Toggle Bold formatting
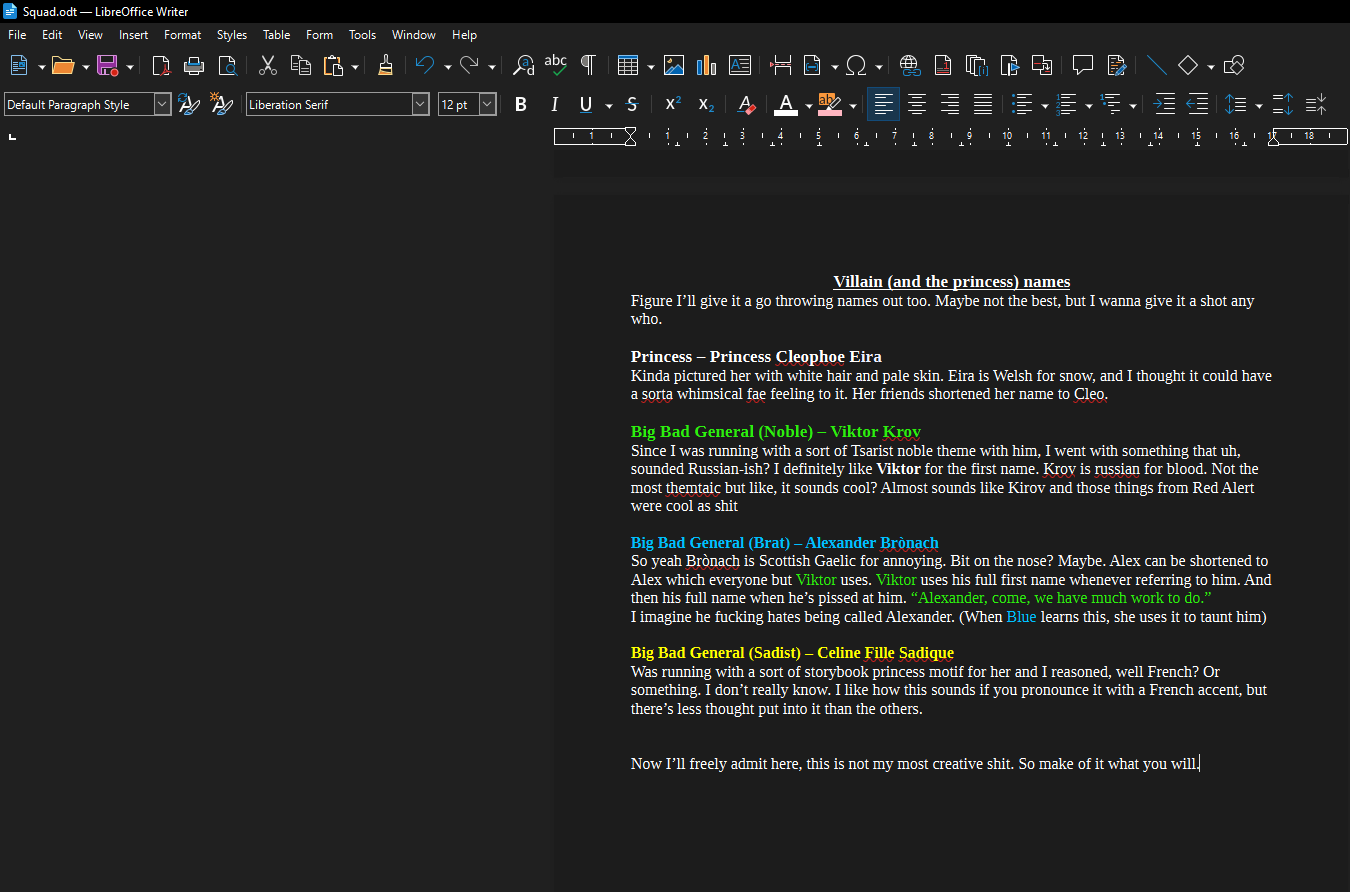The image size is (1350, 892). tap(520, 104)
